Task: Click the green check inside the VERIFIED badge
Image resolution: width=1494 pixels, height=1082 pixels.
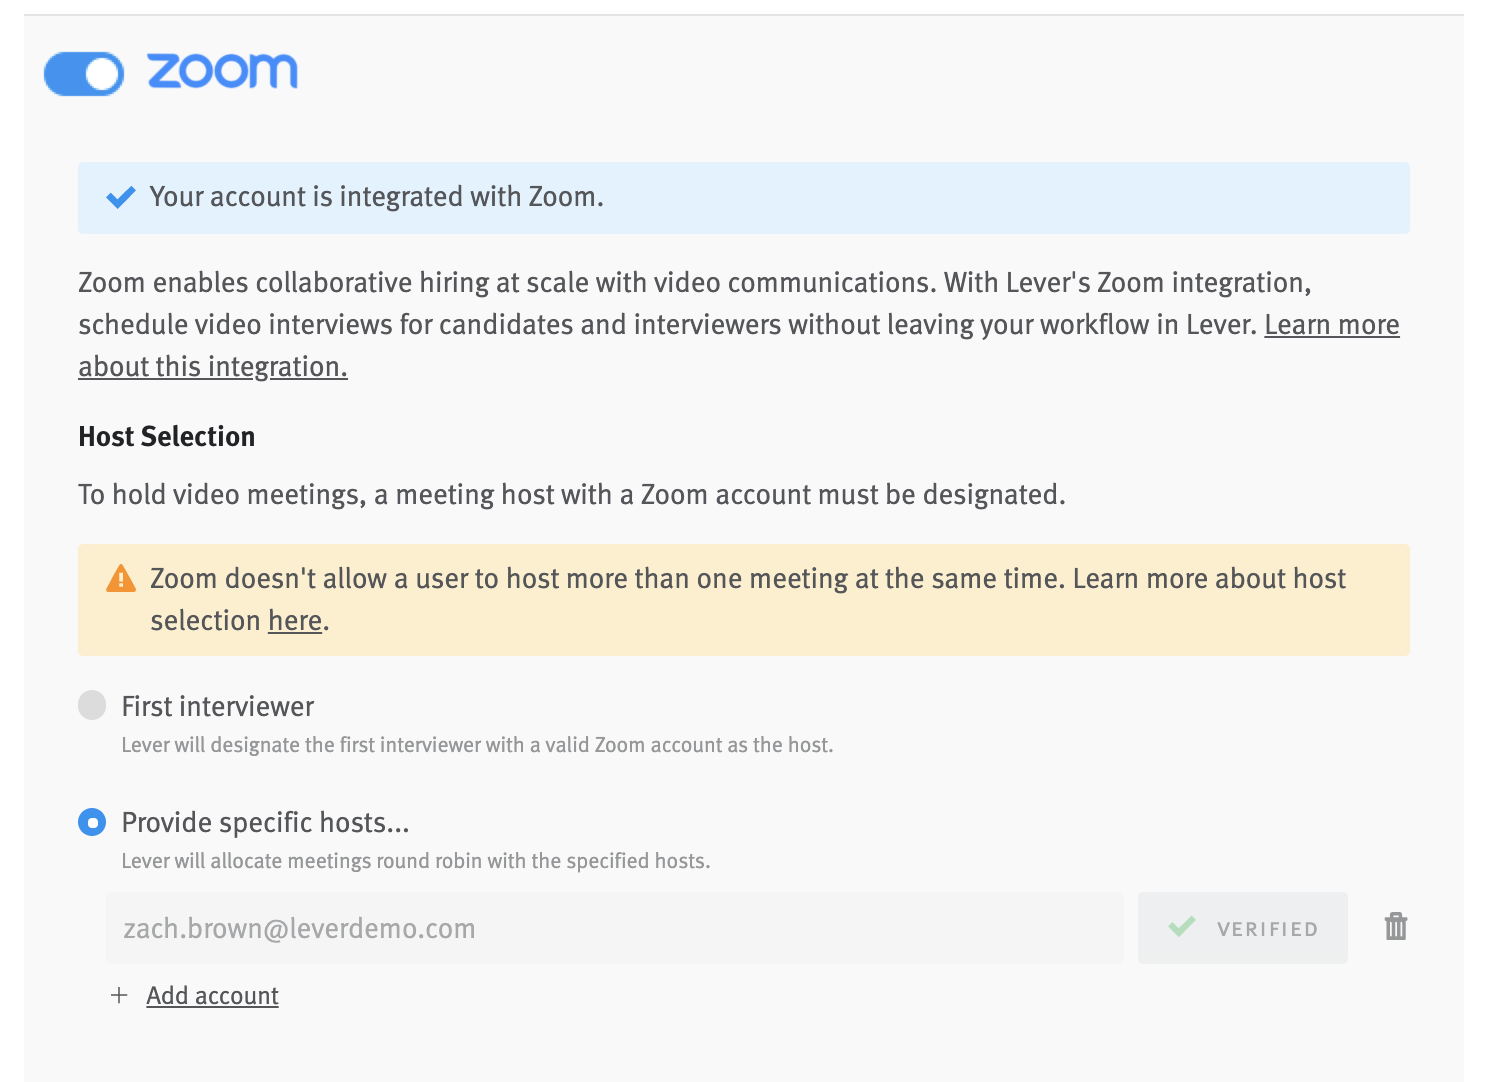Action: pos(1183,927)
